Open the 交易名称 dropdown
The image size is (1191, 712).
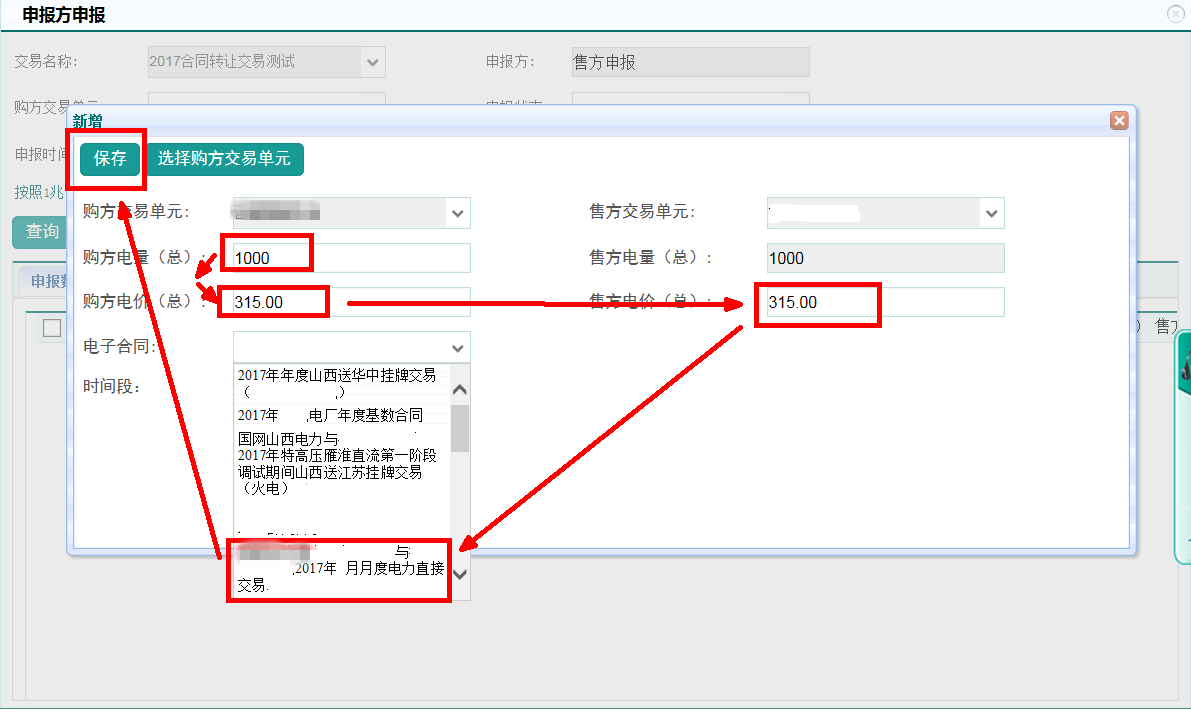pos(373,62)
